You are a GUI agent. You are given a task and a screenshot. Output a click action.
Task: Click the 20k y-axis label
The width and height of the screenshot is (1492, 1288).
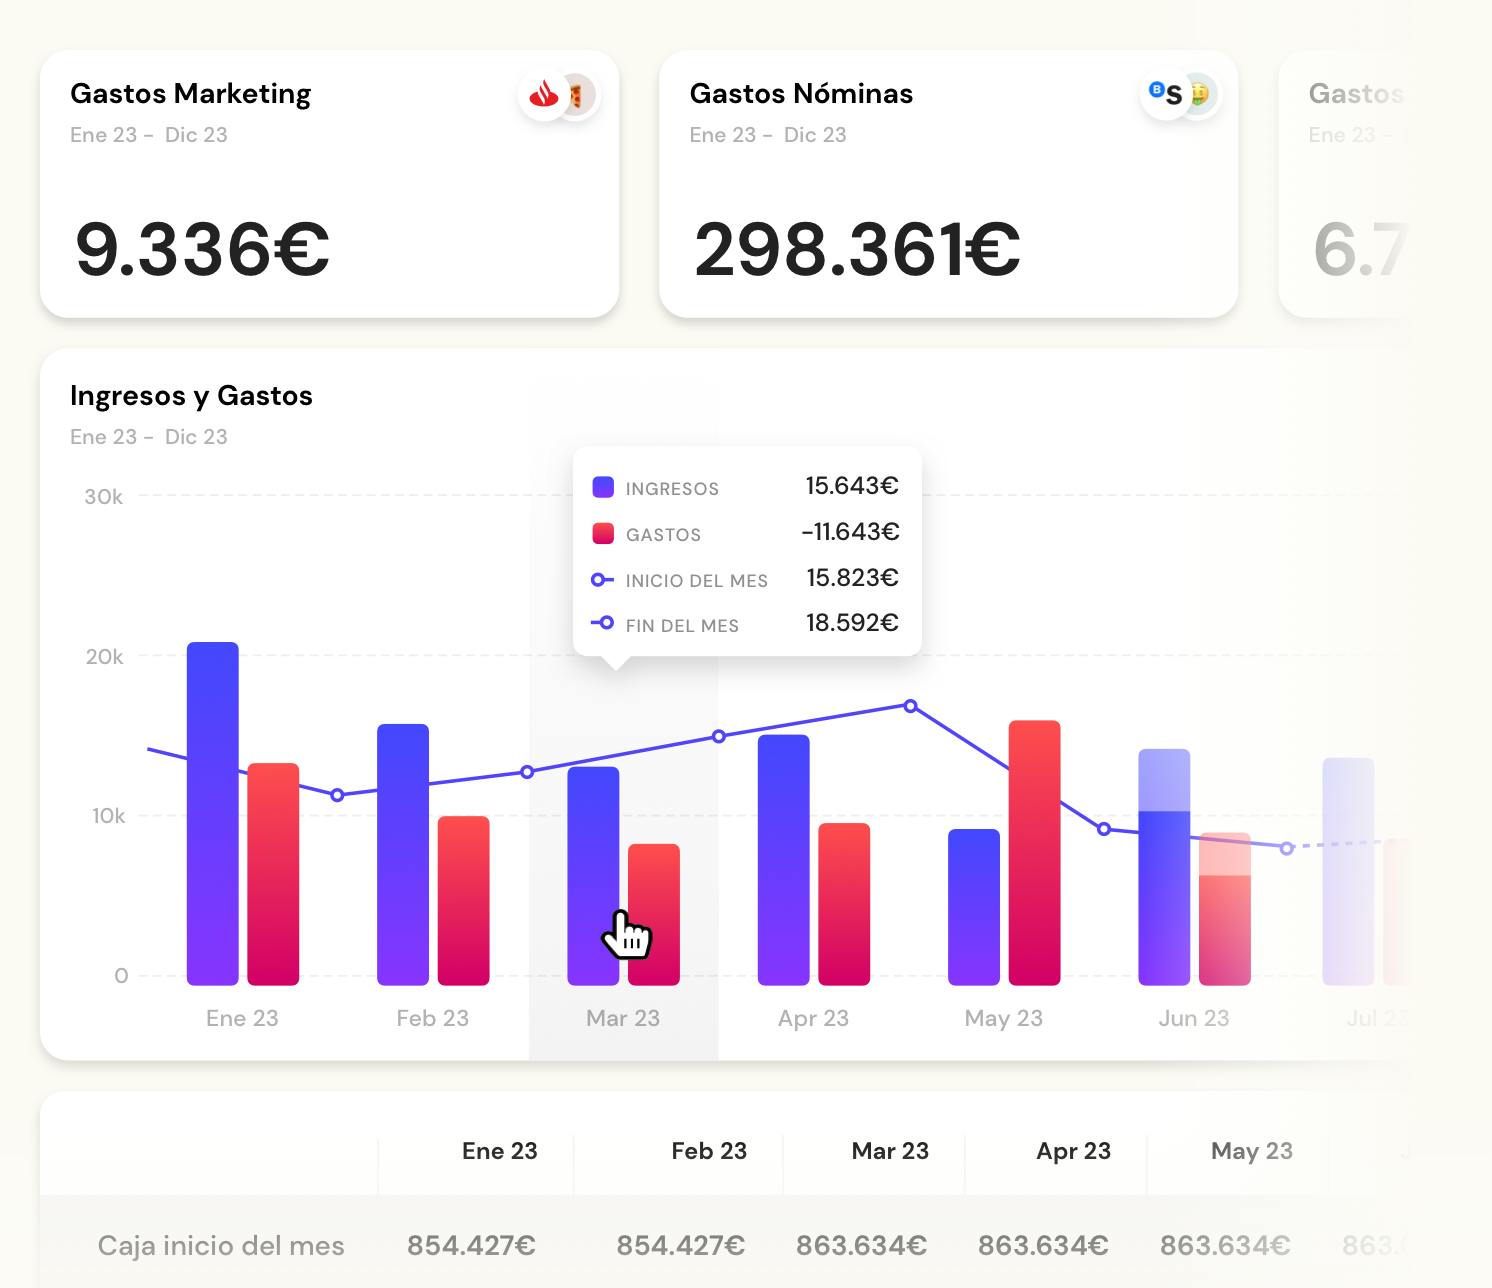point(105,657)
